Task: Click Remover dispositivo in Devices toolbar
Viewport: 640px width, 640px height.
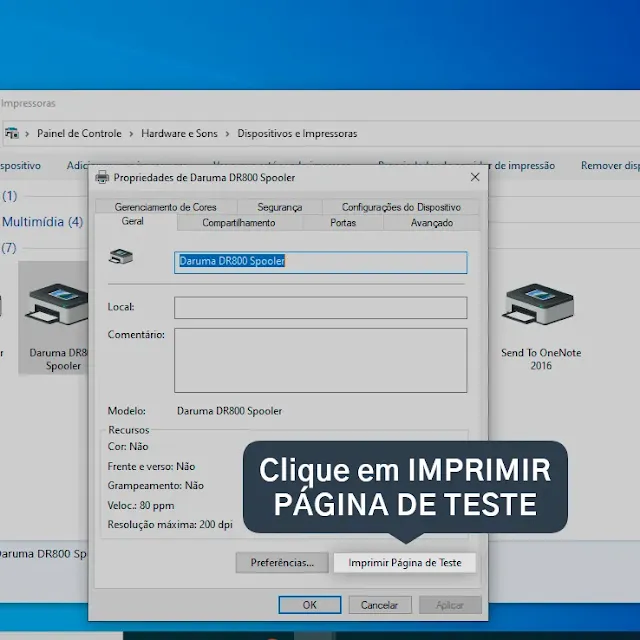Action: [x=610, y=165]
